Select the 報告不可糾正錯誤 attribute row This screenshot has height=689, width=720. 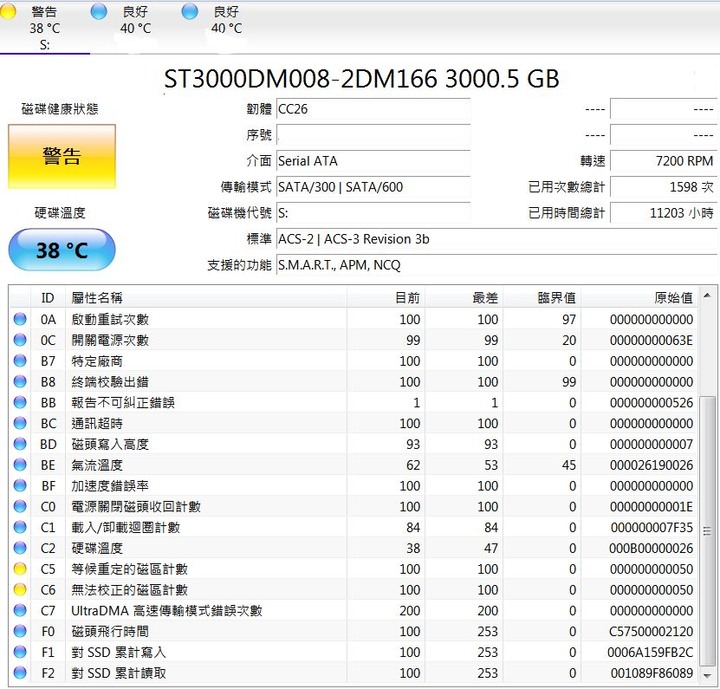(x=354, y=402)
